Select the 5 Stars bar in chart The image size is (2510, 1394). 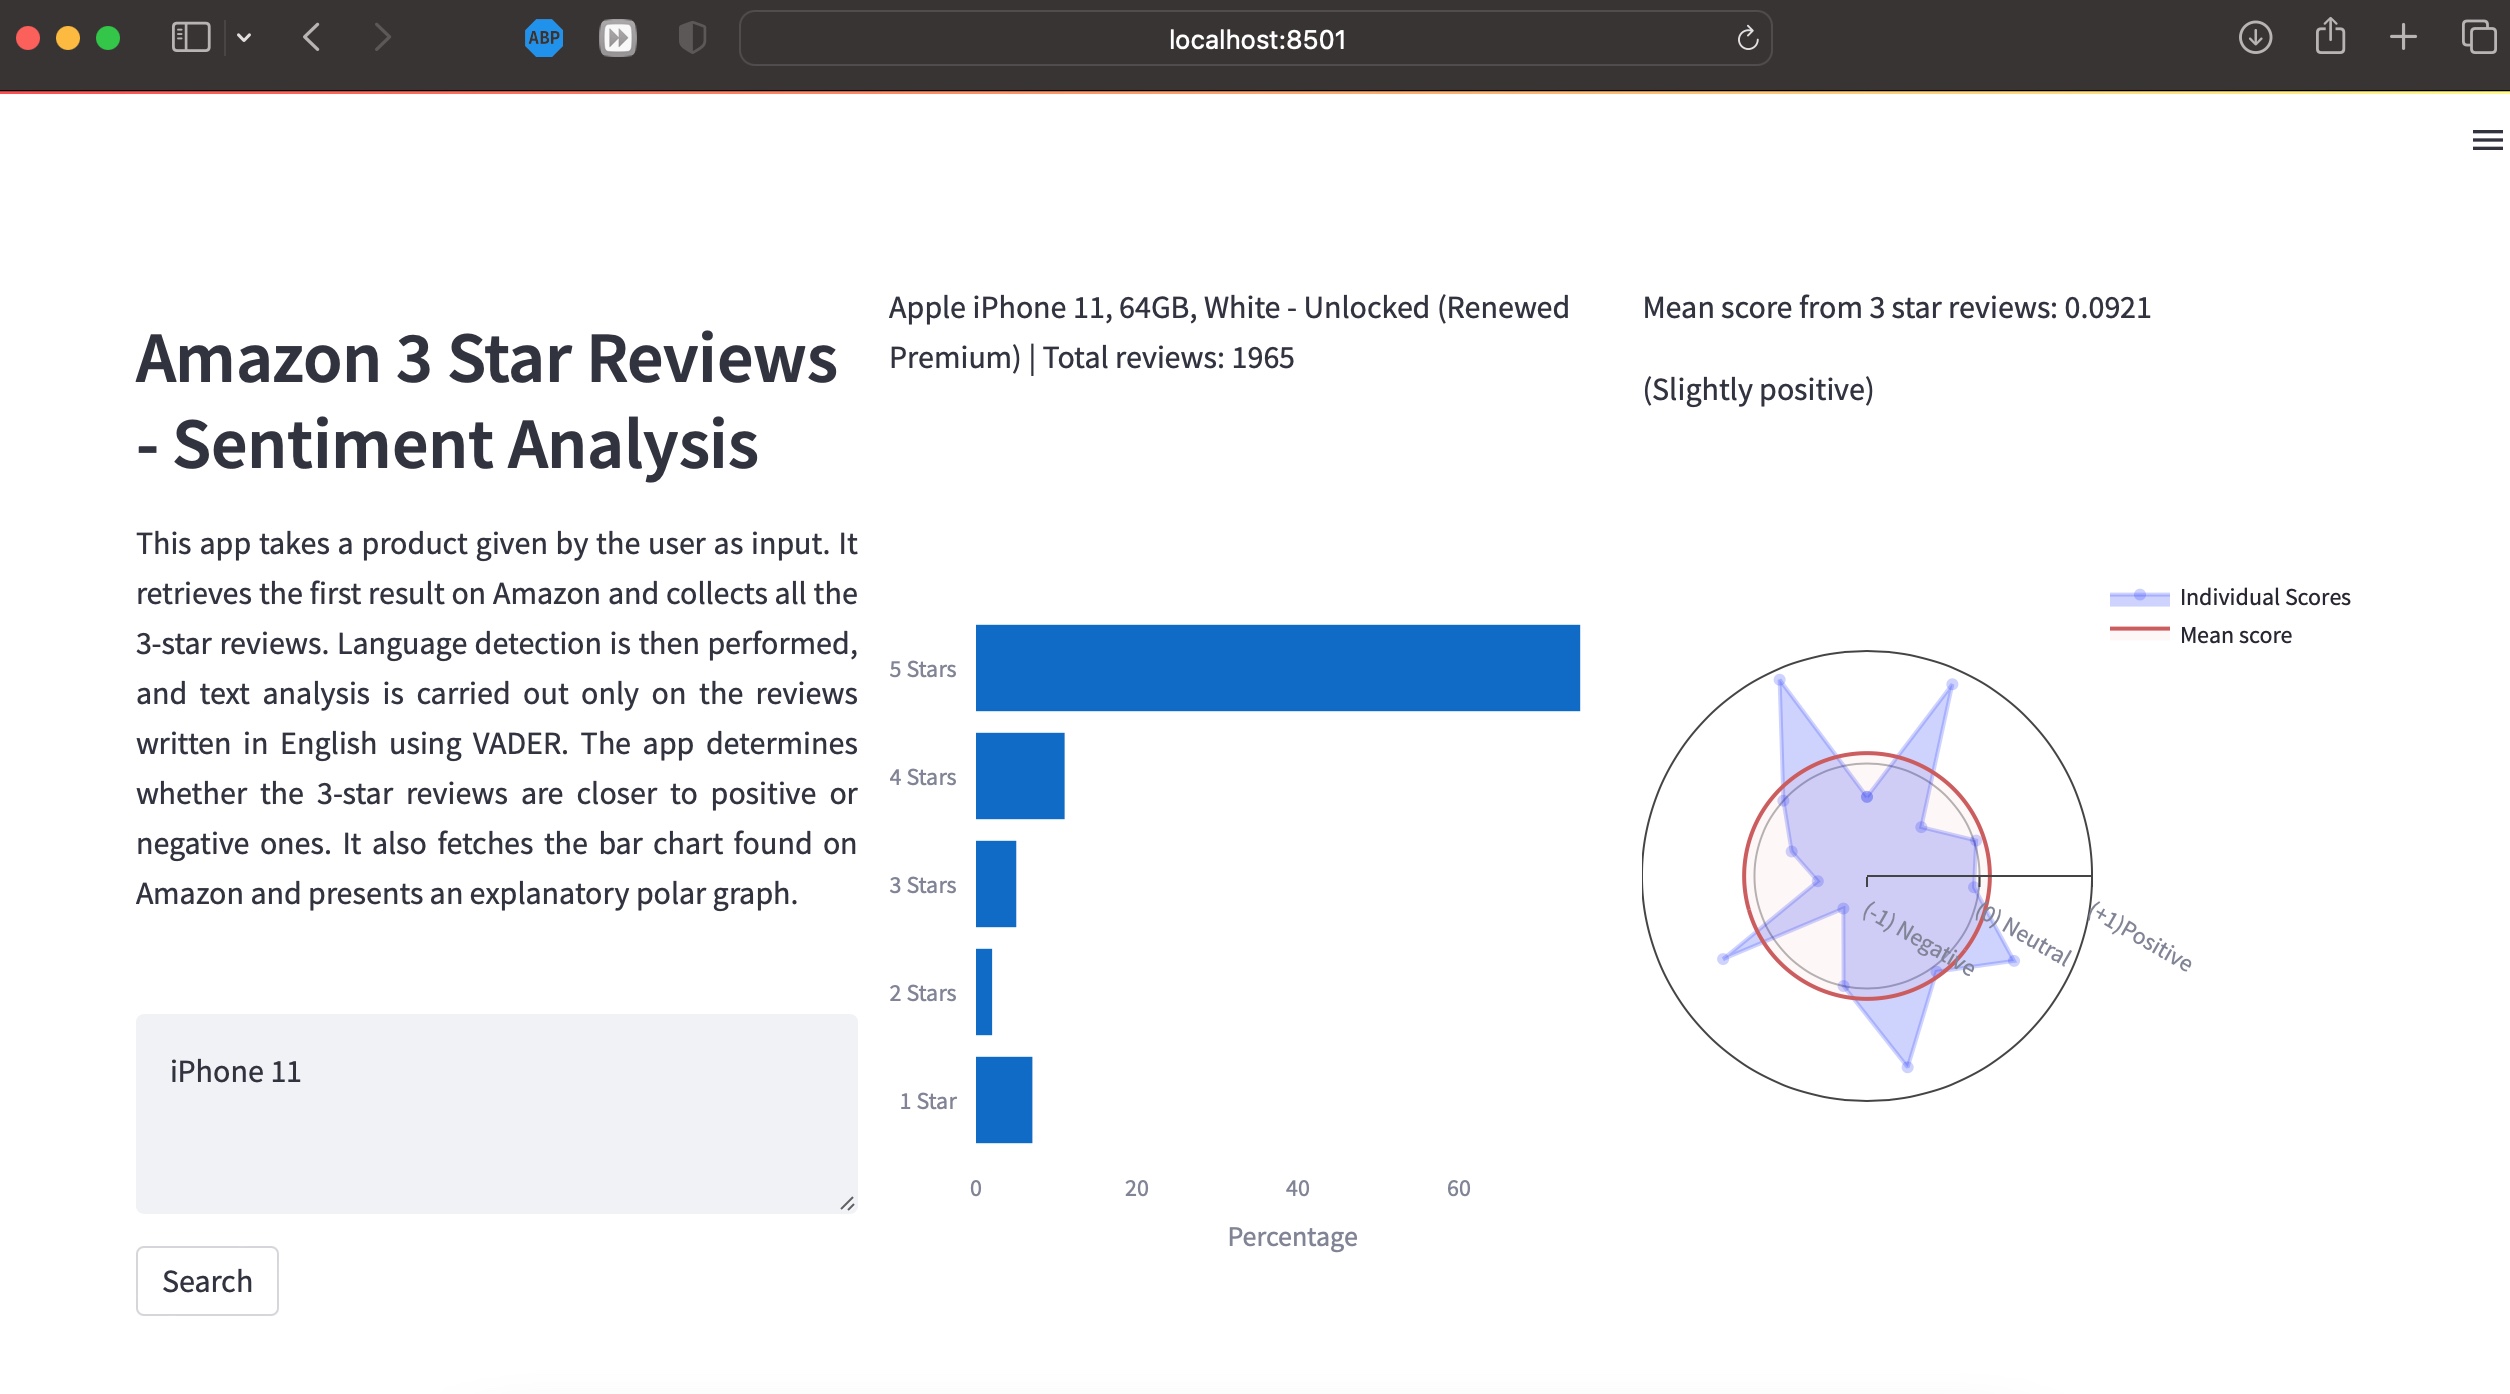(1276, 667)
